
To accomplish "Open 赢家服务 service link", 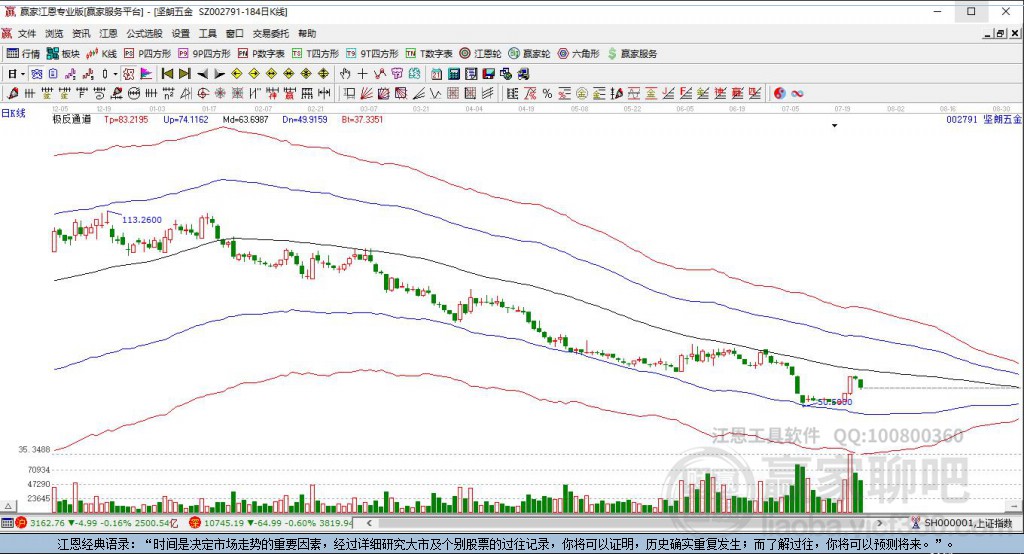I will [632, 54].
